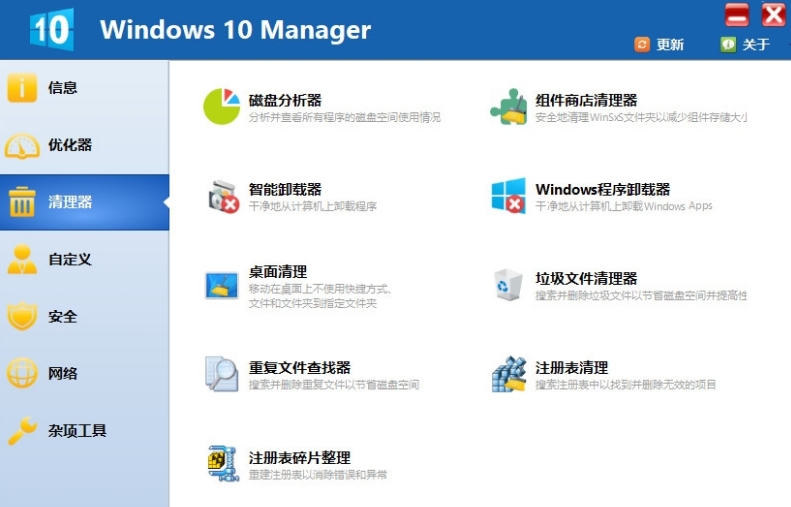Click the 组件商店清理器 puzzle broom icon
791x507 pixels.
tap(508, 106)
